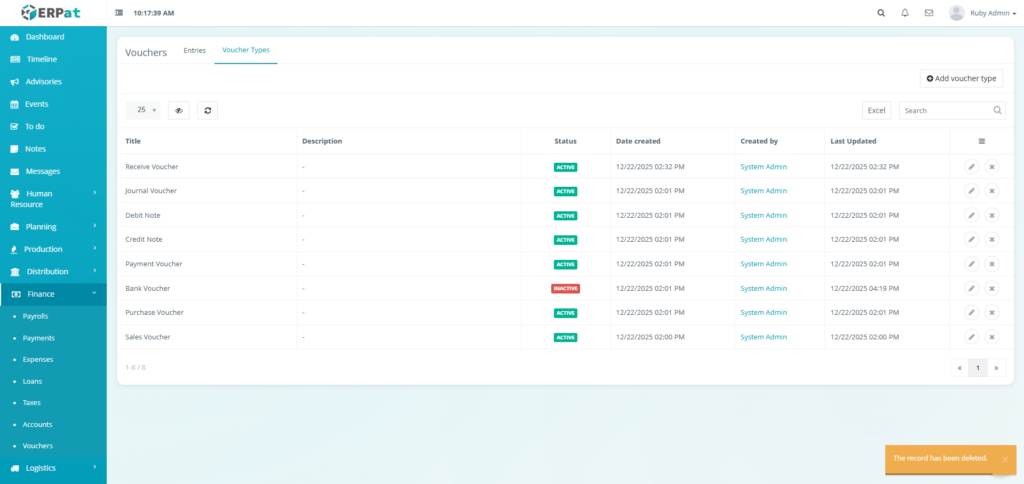This screenshot has height=484, width=1024.
Task: Export the table using Excel button
Action: point(876,111)
